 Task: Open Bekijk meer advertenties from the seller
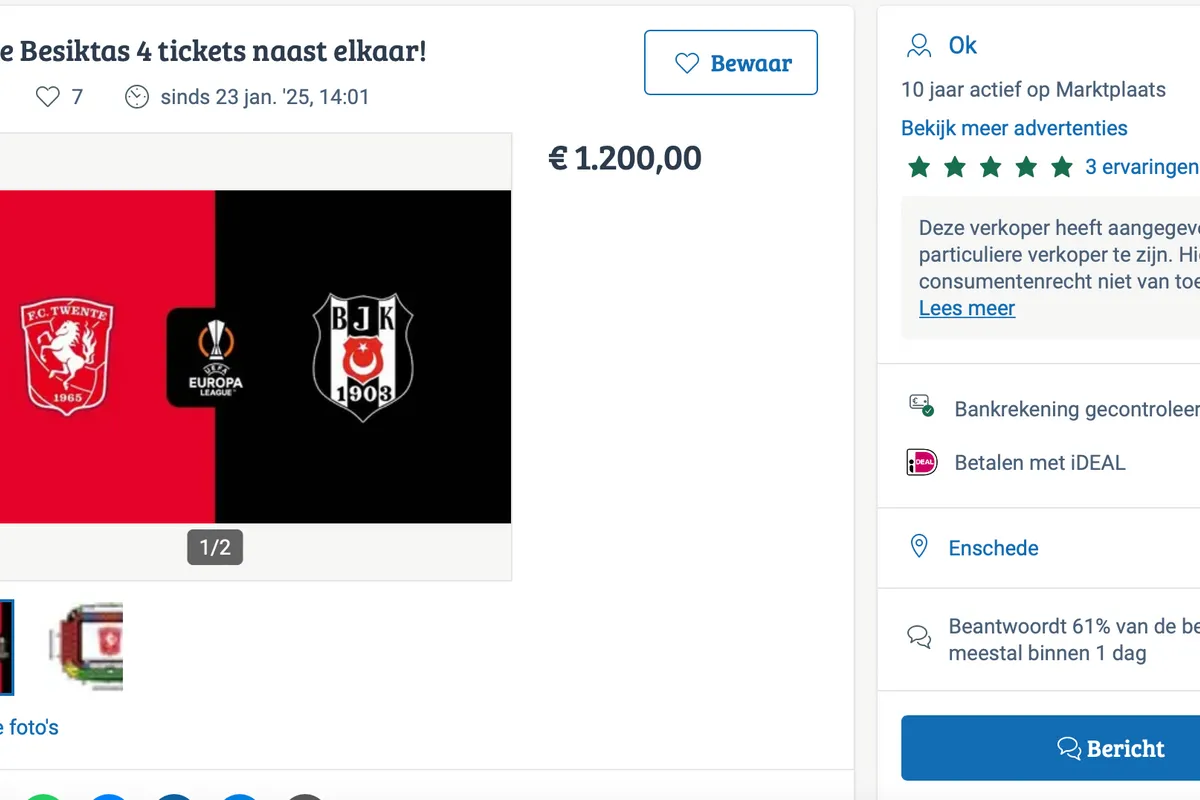[x=1014, y=127]
